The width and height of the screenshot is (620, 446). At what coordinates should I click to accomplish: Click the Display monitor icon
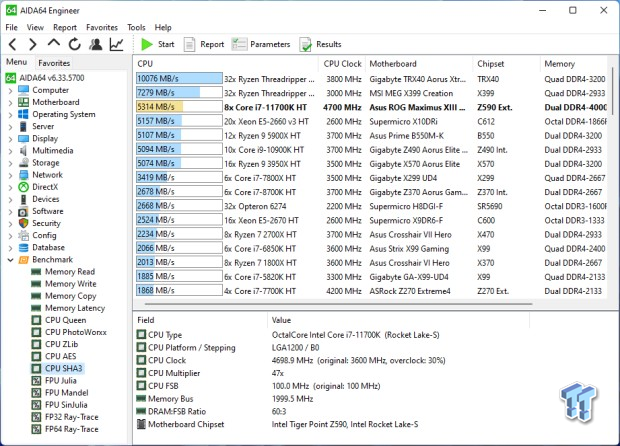pyautogui.click(x=24, y=139)
